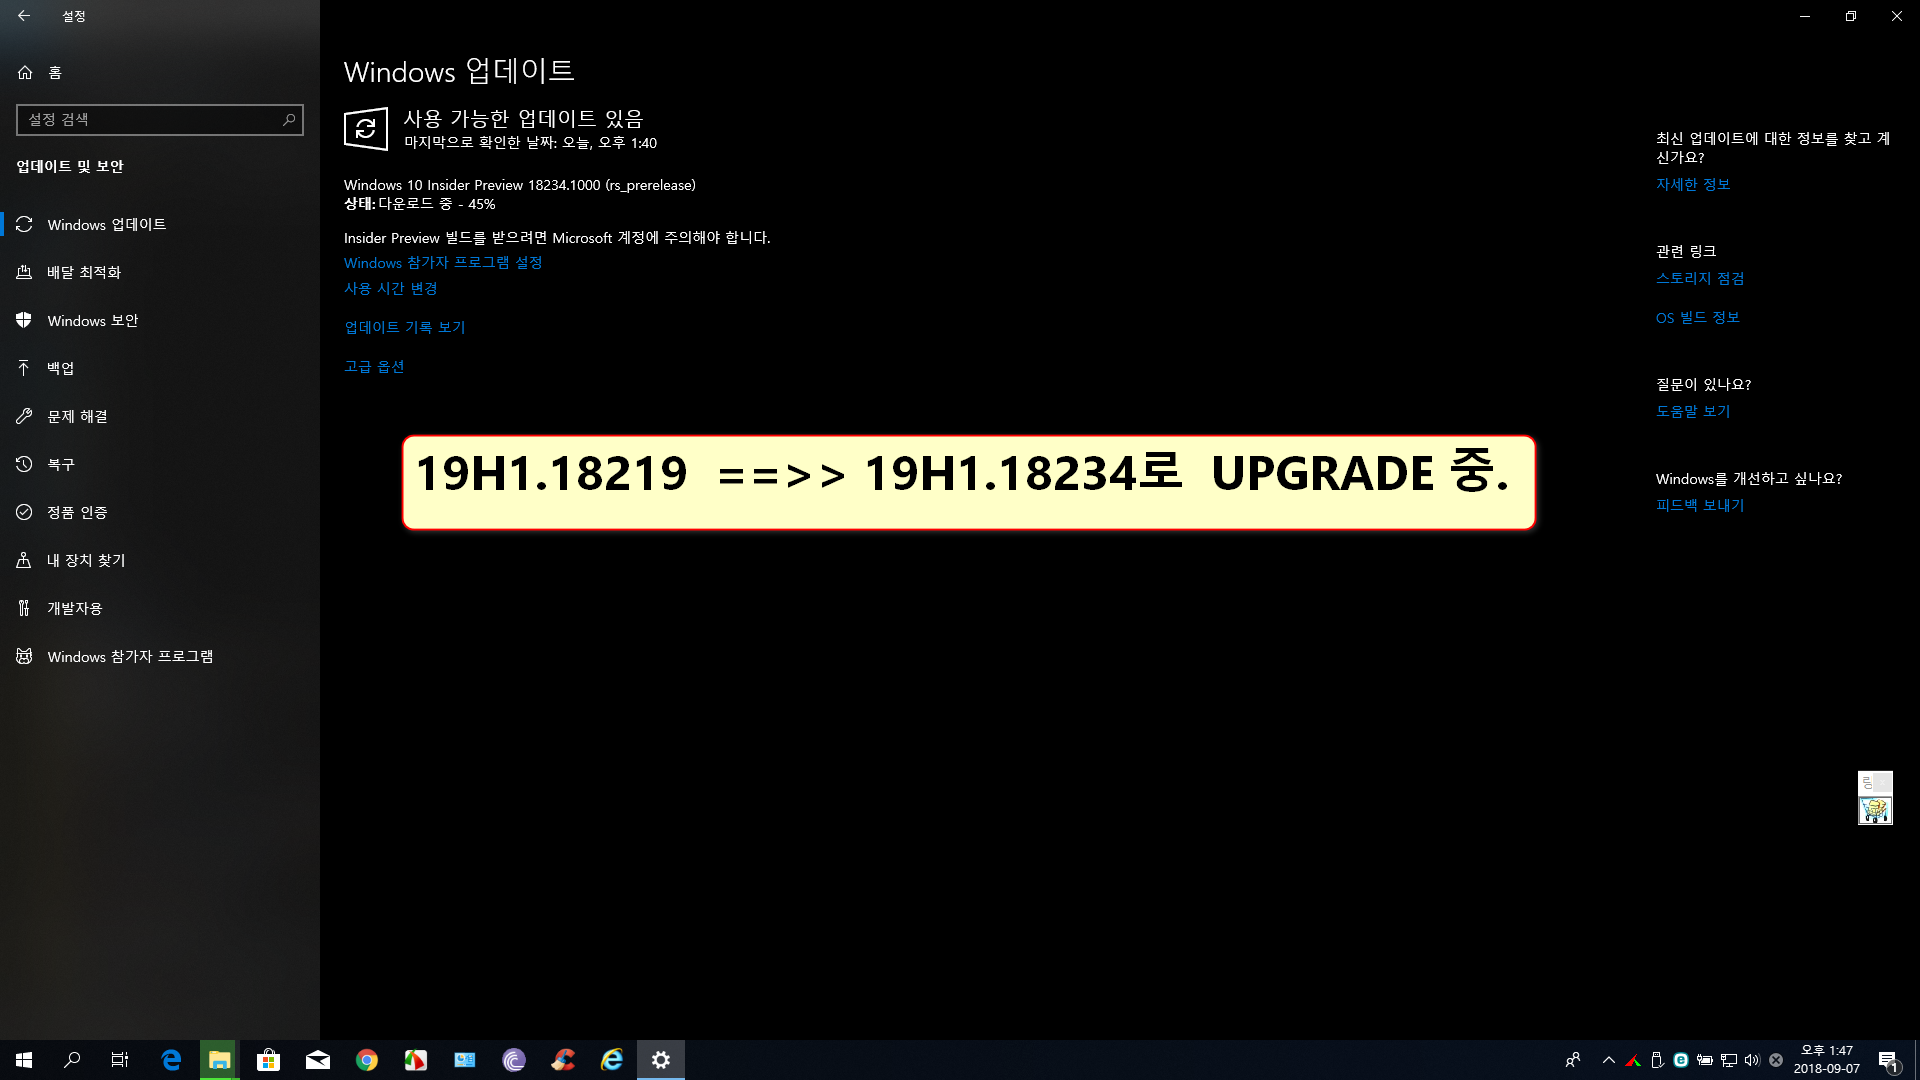This screenshot has height=1080, width=1920.
Task: Launch Microsoft Edge from taskbar
Action: 171,1060
